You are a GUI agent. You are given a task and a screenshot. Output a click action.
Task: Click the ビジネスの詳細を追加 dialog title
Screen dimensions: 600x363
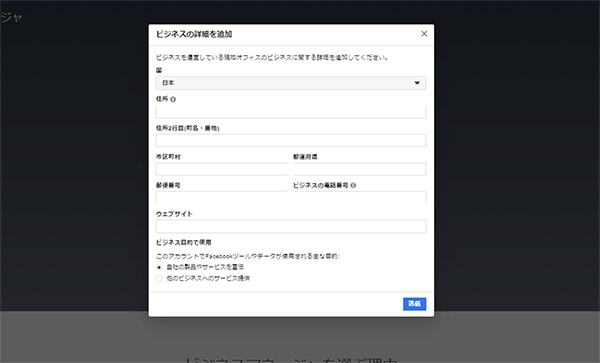coord(194,34)
